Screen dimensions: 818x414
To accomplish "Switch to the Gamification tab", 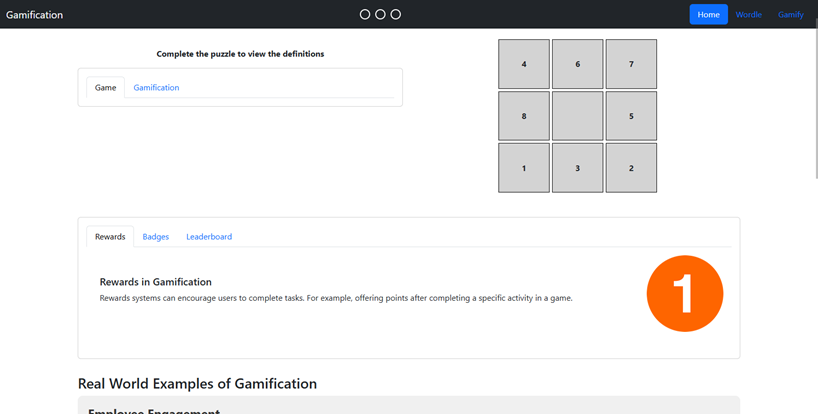I will [x=156, y=88].
